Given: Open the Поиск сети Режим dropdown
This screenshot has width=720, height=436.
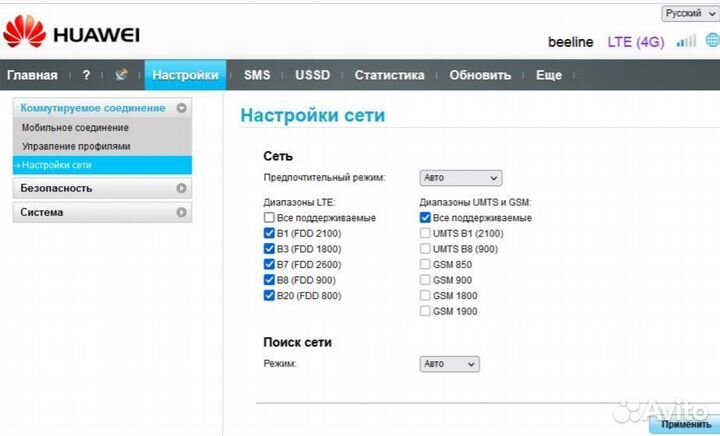Looking at the screenshot, I should (449, 364).
